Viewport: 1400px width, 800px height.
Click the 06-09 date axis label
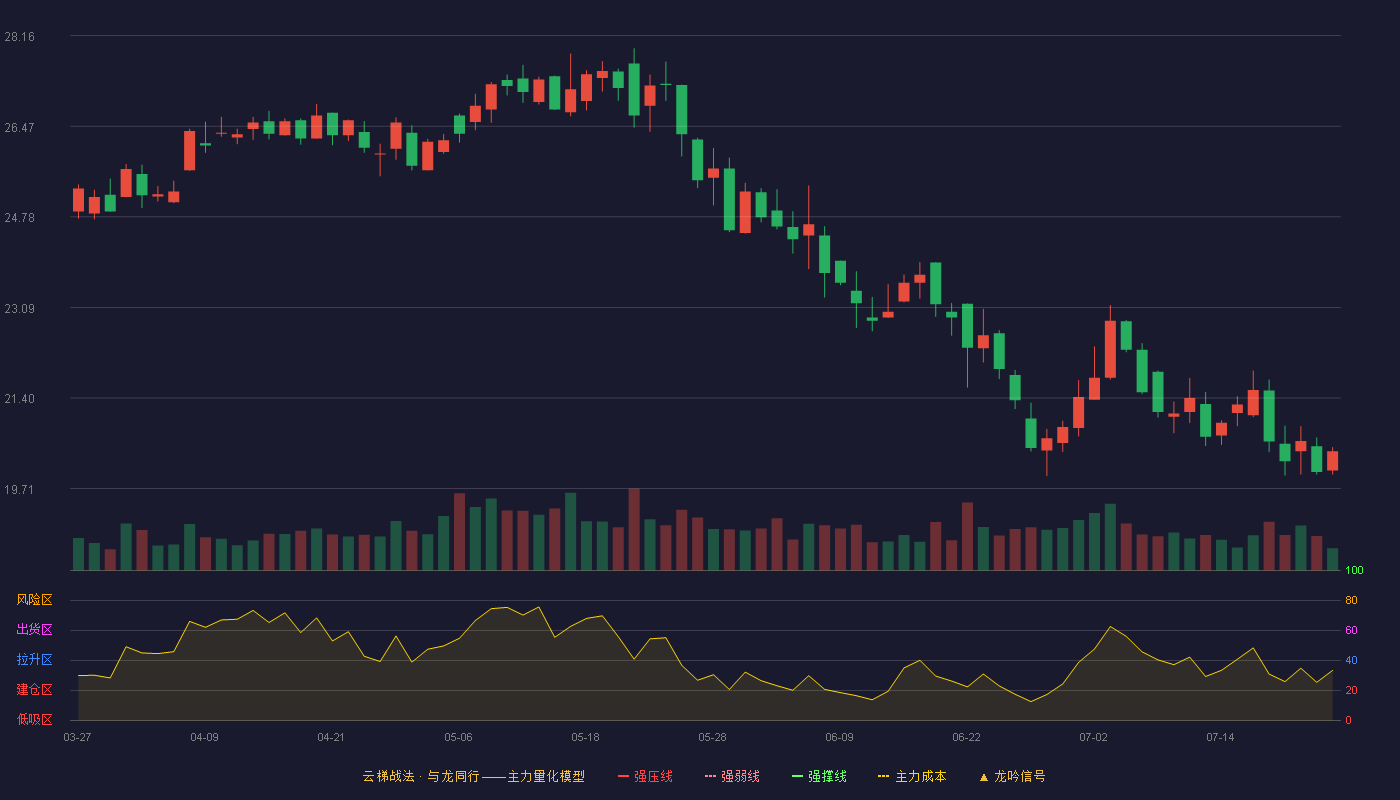[x=839, y=737]
